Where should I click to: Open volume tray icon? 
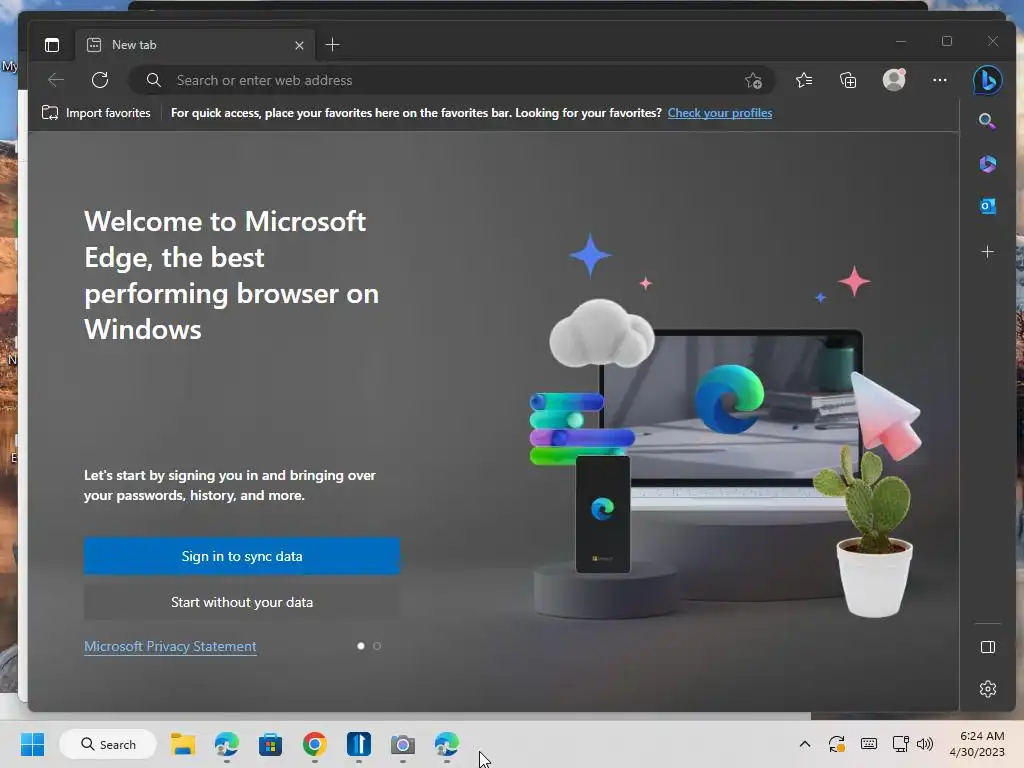[x=925, y=744]
